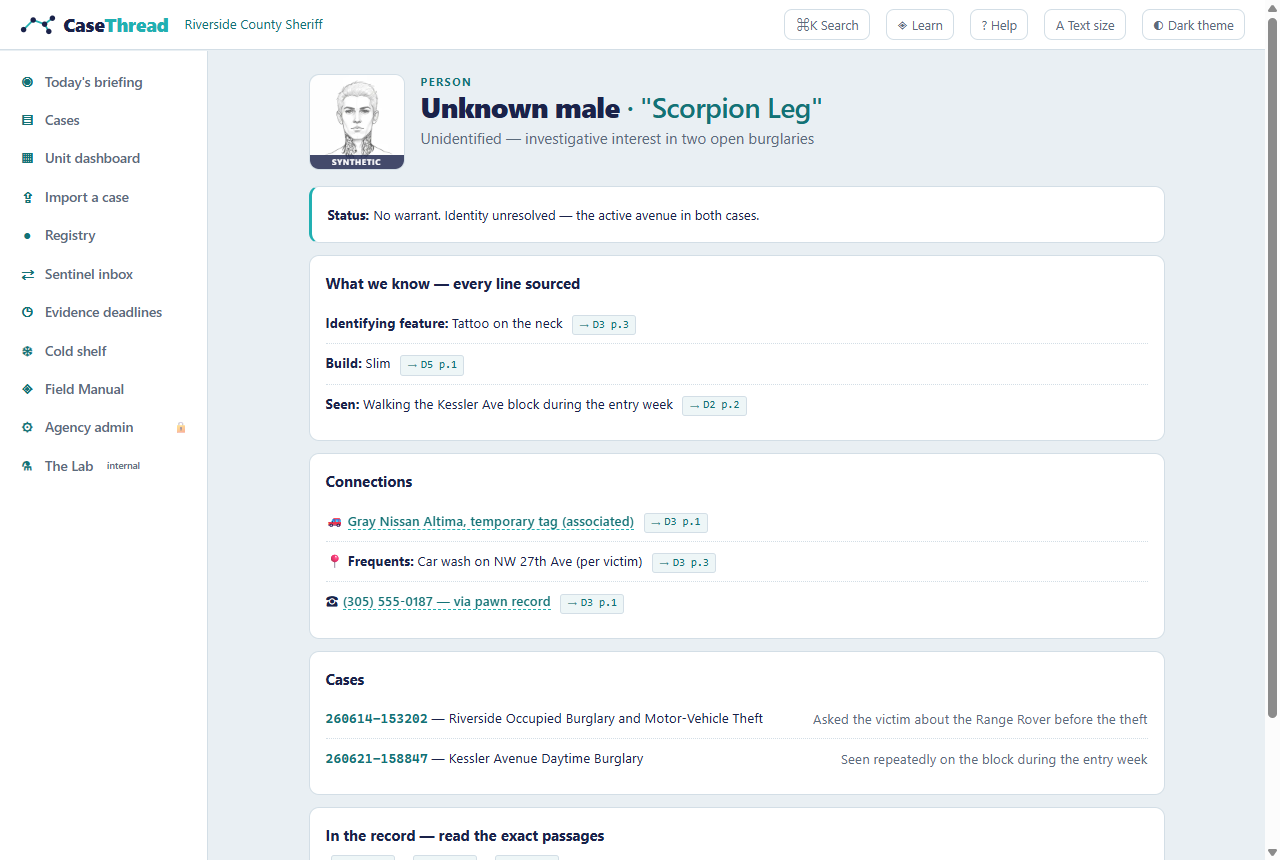
Task: Open Today's briefing in sidebar
Action: pos(104,82)
